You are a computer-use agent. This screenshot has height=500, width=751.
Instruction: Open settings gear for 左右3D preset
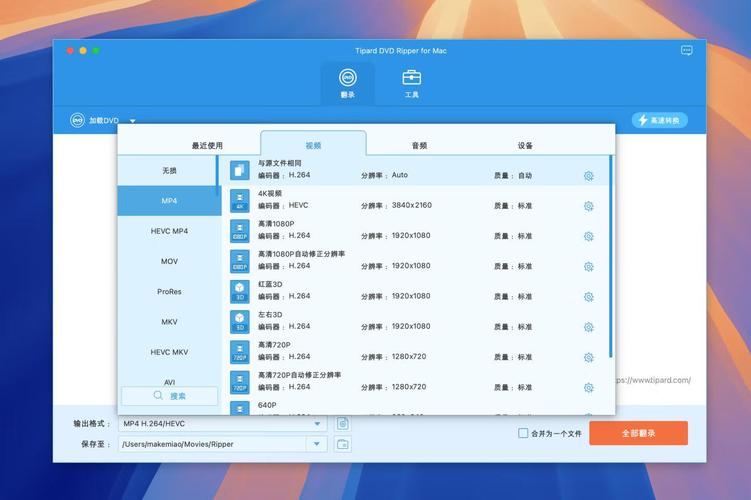click(589, 327)
